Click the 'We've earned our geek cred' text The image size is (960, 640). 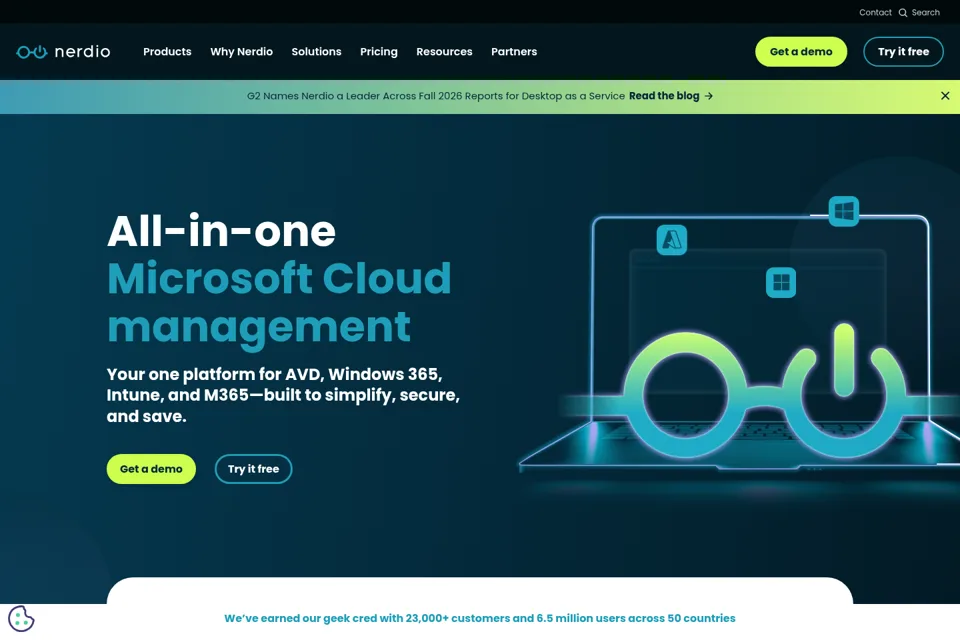tap(479, 618)
